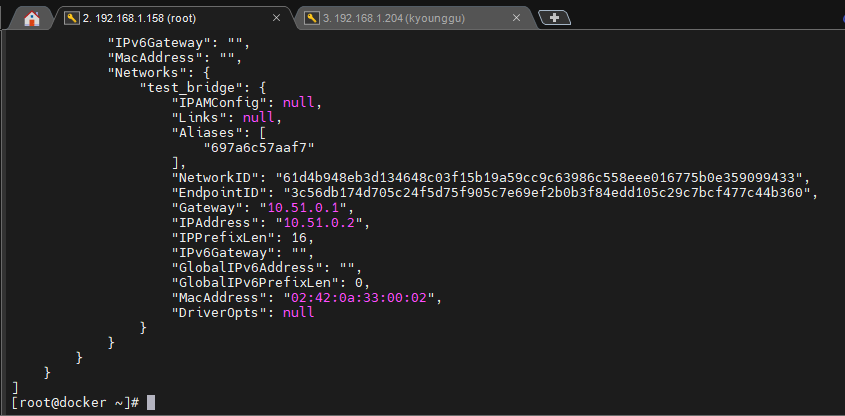Click the "IPPrefixLen" key
The image size is (845, 416).
pyautogui.click(x=224, y=238)
